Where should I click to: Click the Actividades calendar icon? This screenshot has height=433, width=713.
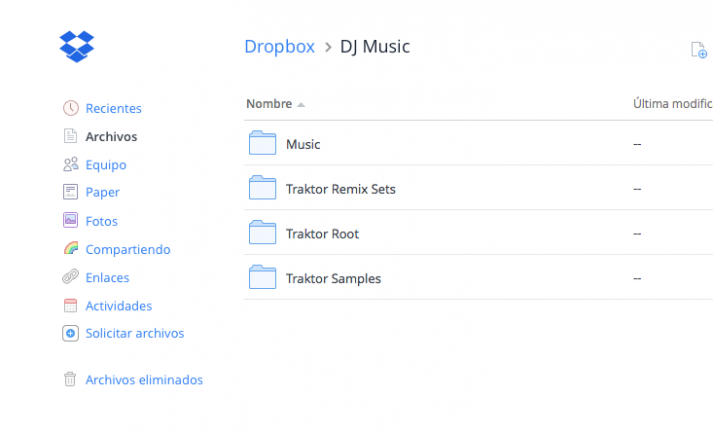coord(70,305)
